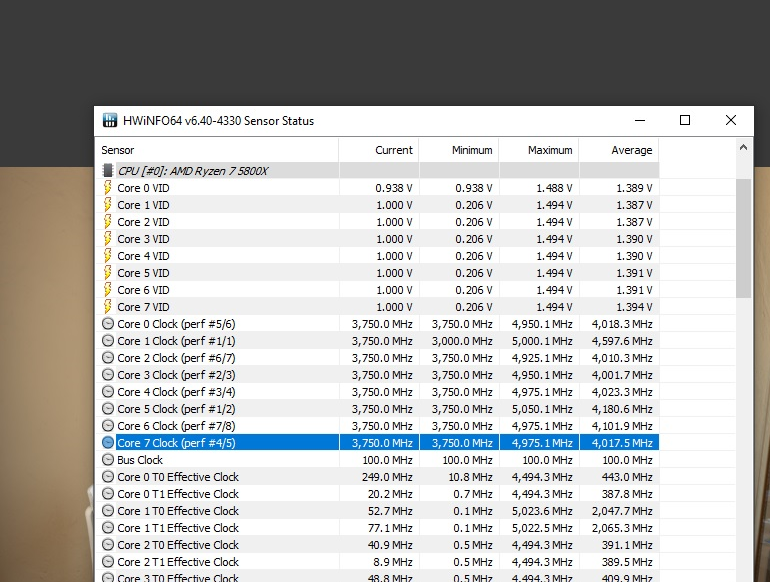
Task: Click the clock icon for Core 3 Clock
Action: [108, 375]
